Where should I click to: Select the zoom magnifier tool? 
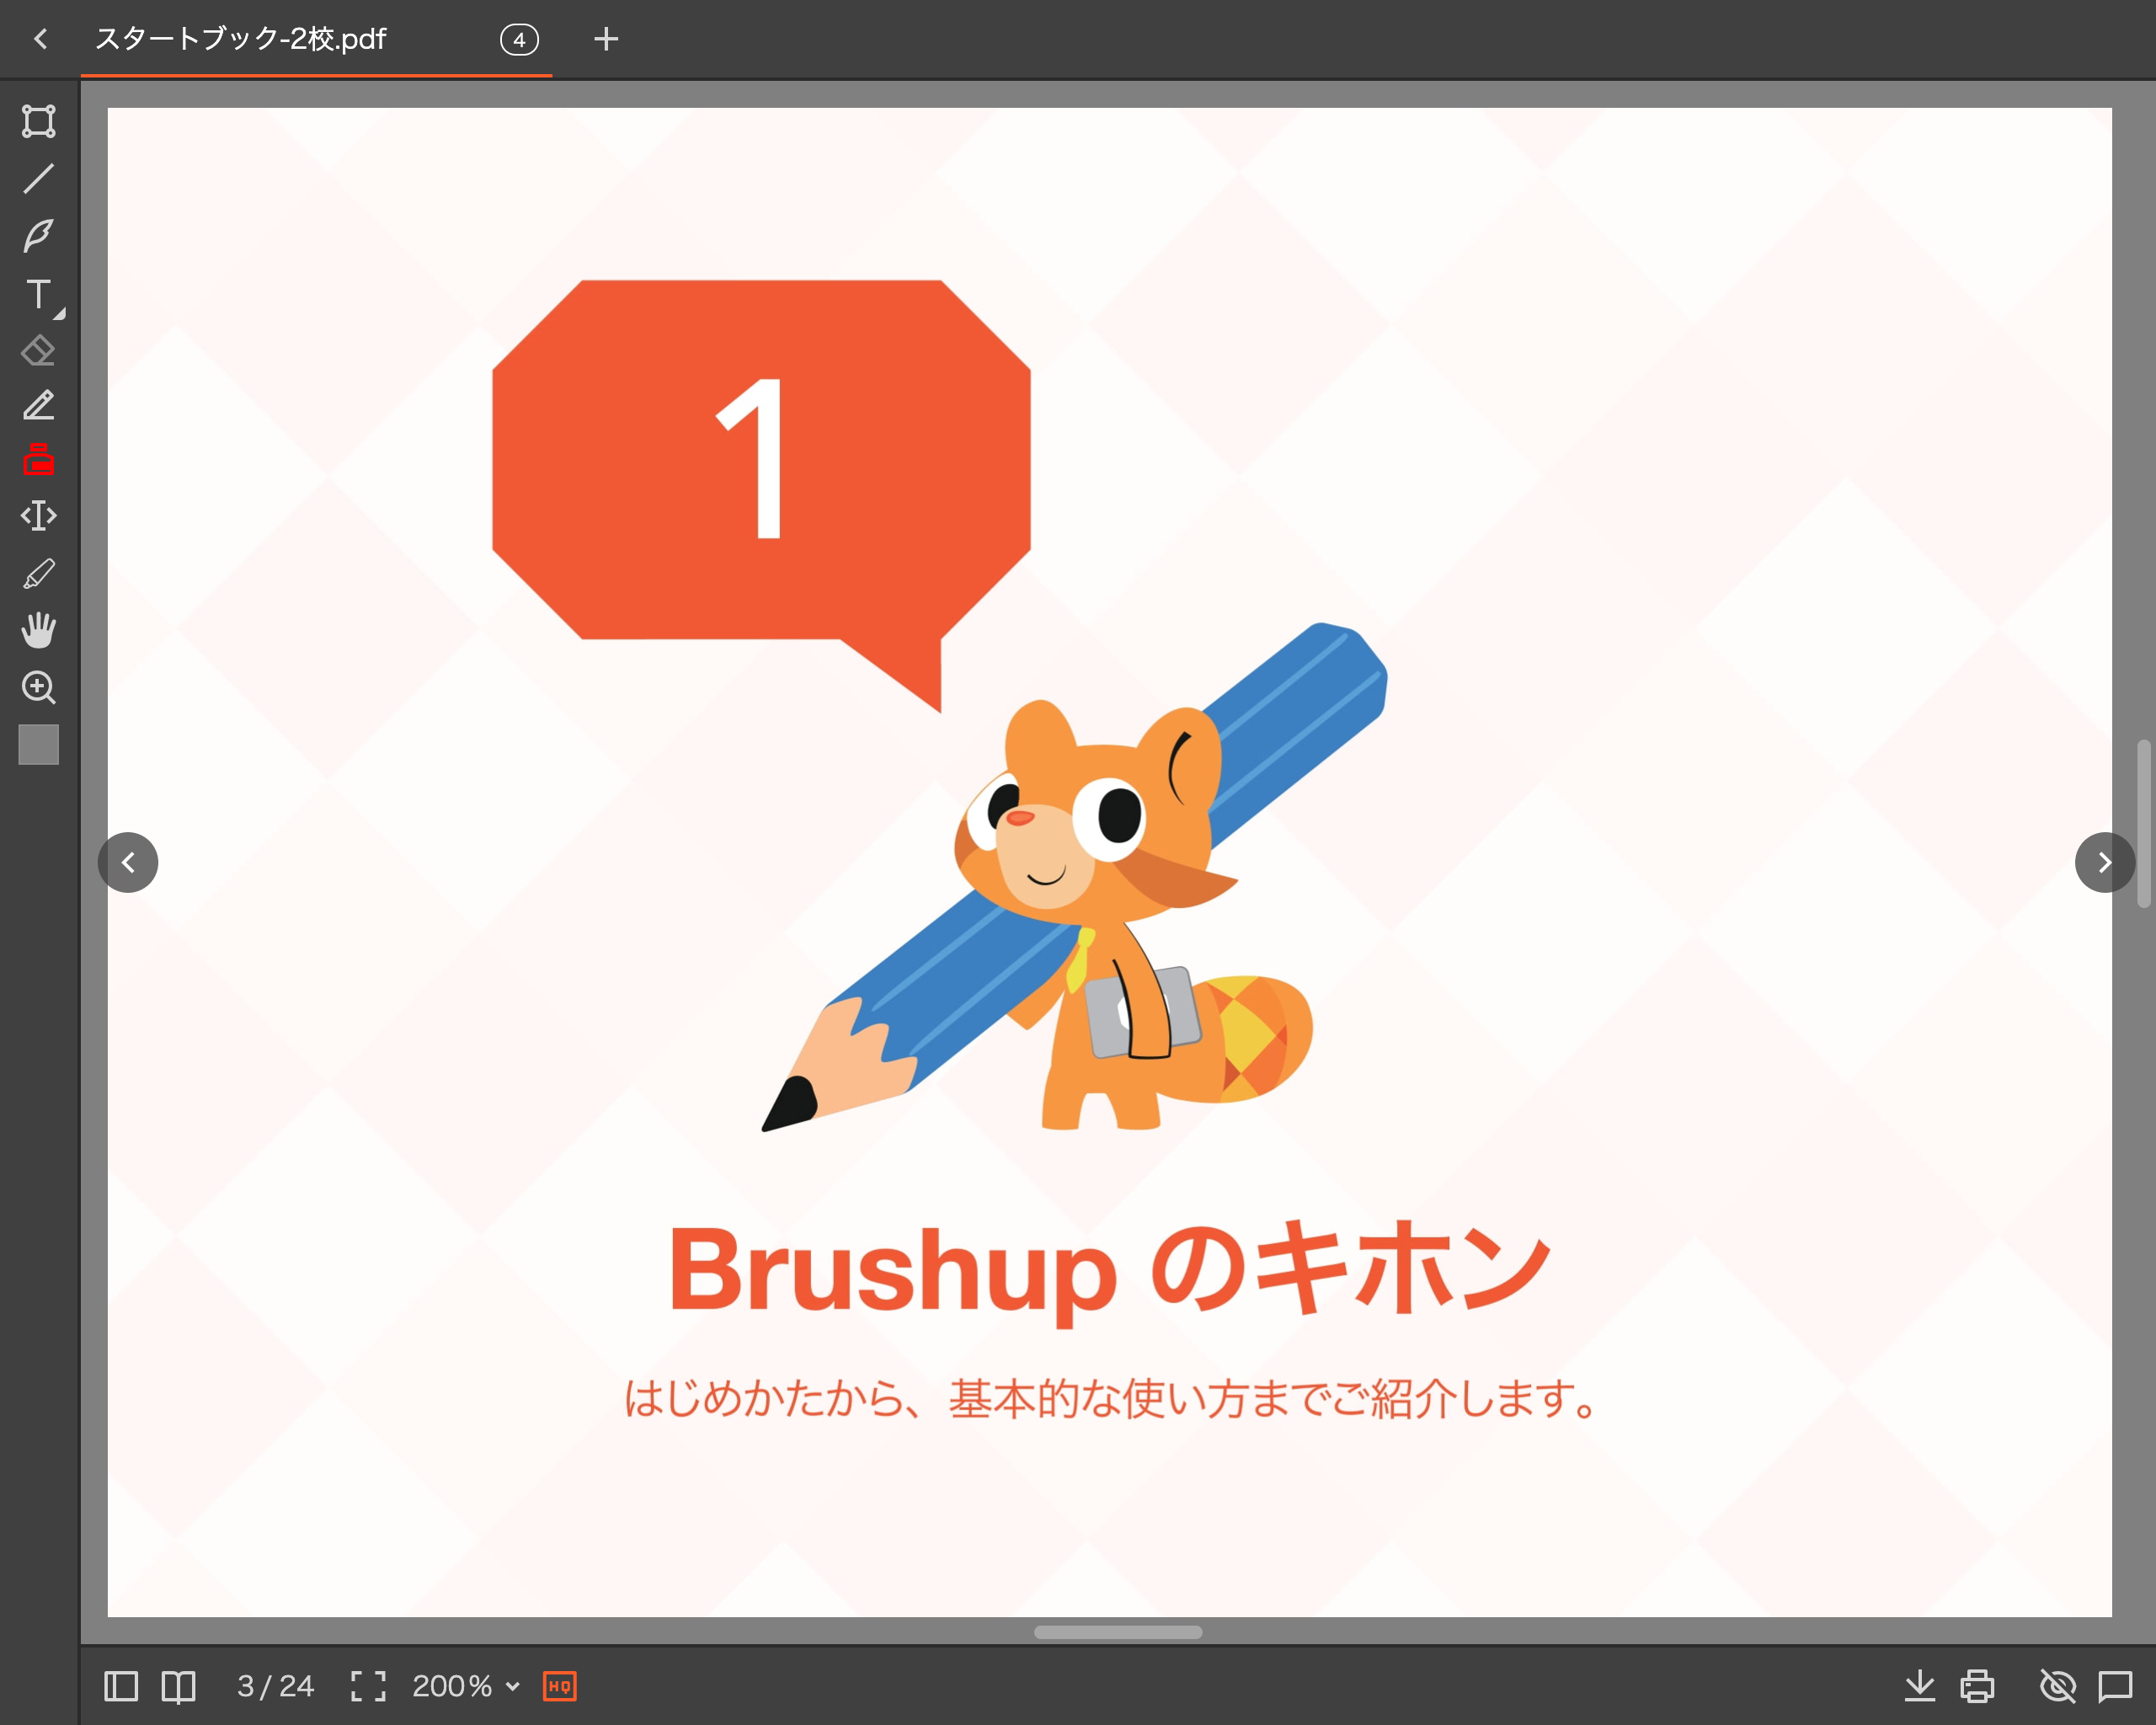coord(39,687)
